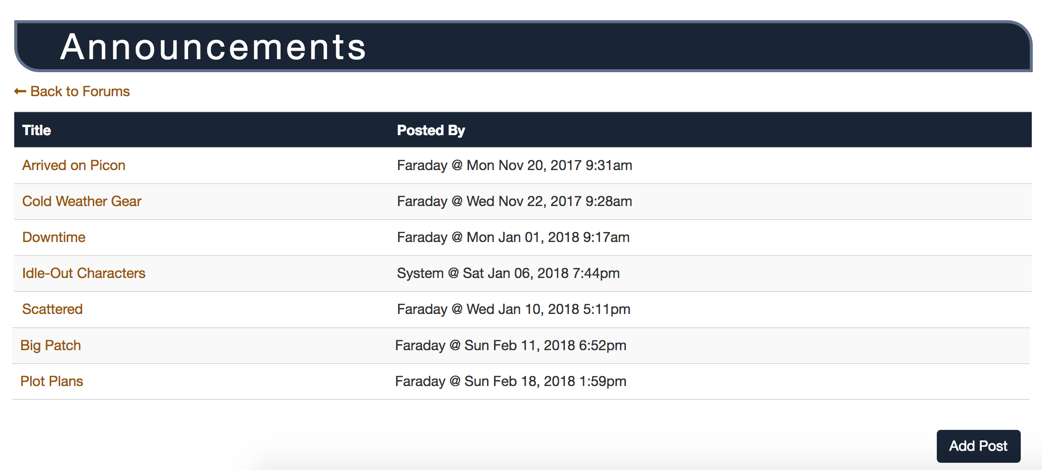This screenshot has height=470, width=1044.
Task: Click the Add Post button
Action: 978,446
